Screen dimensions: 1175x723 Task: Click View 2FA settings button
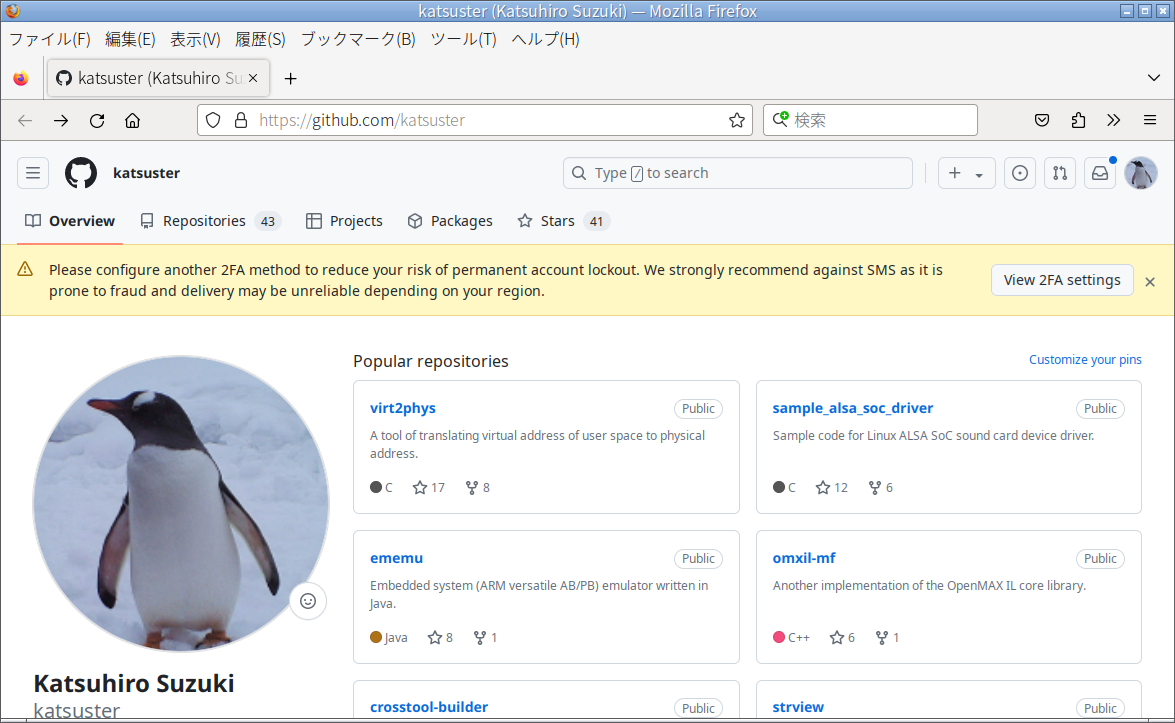[1062, 280]
